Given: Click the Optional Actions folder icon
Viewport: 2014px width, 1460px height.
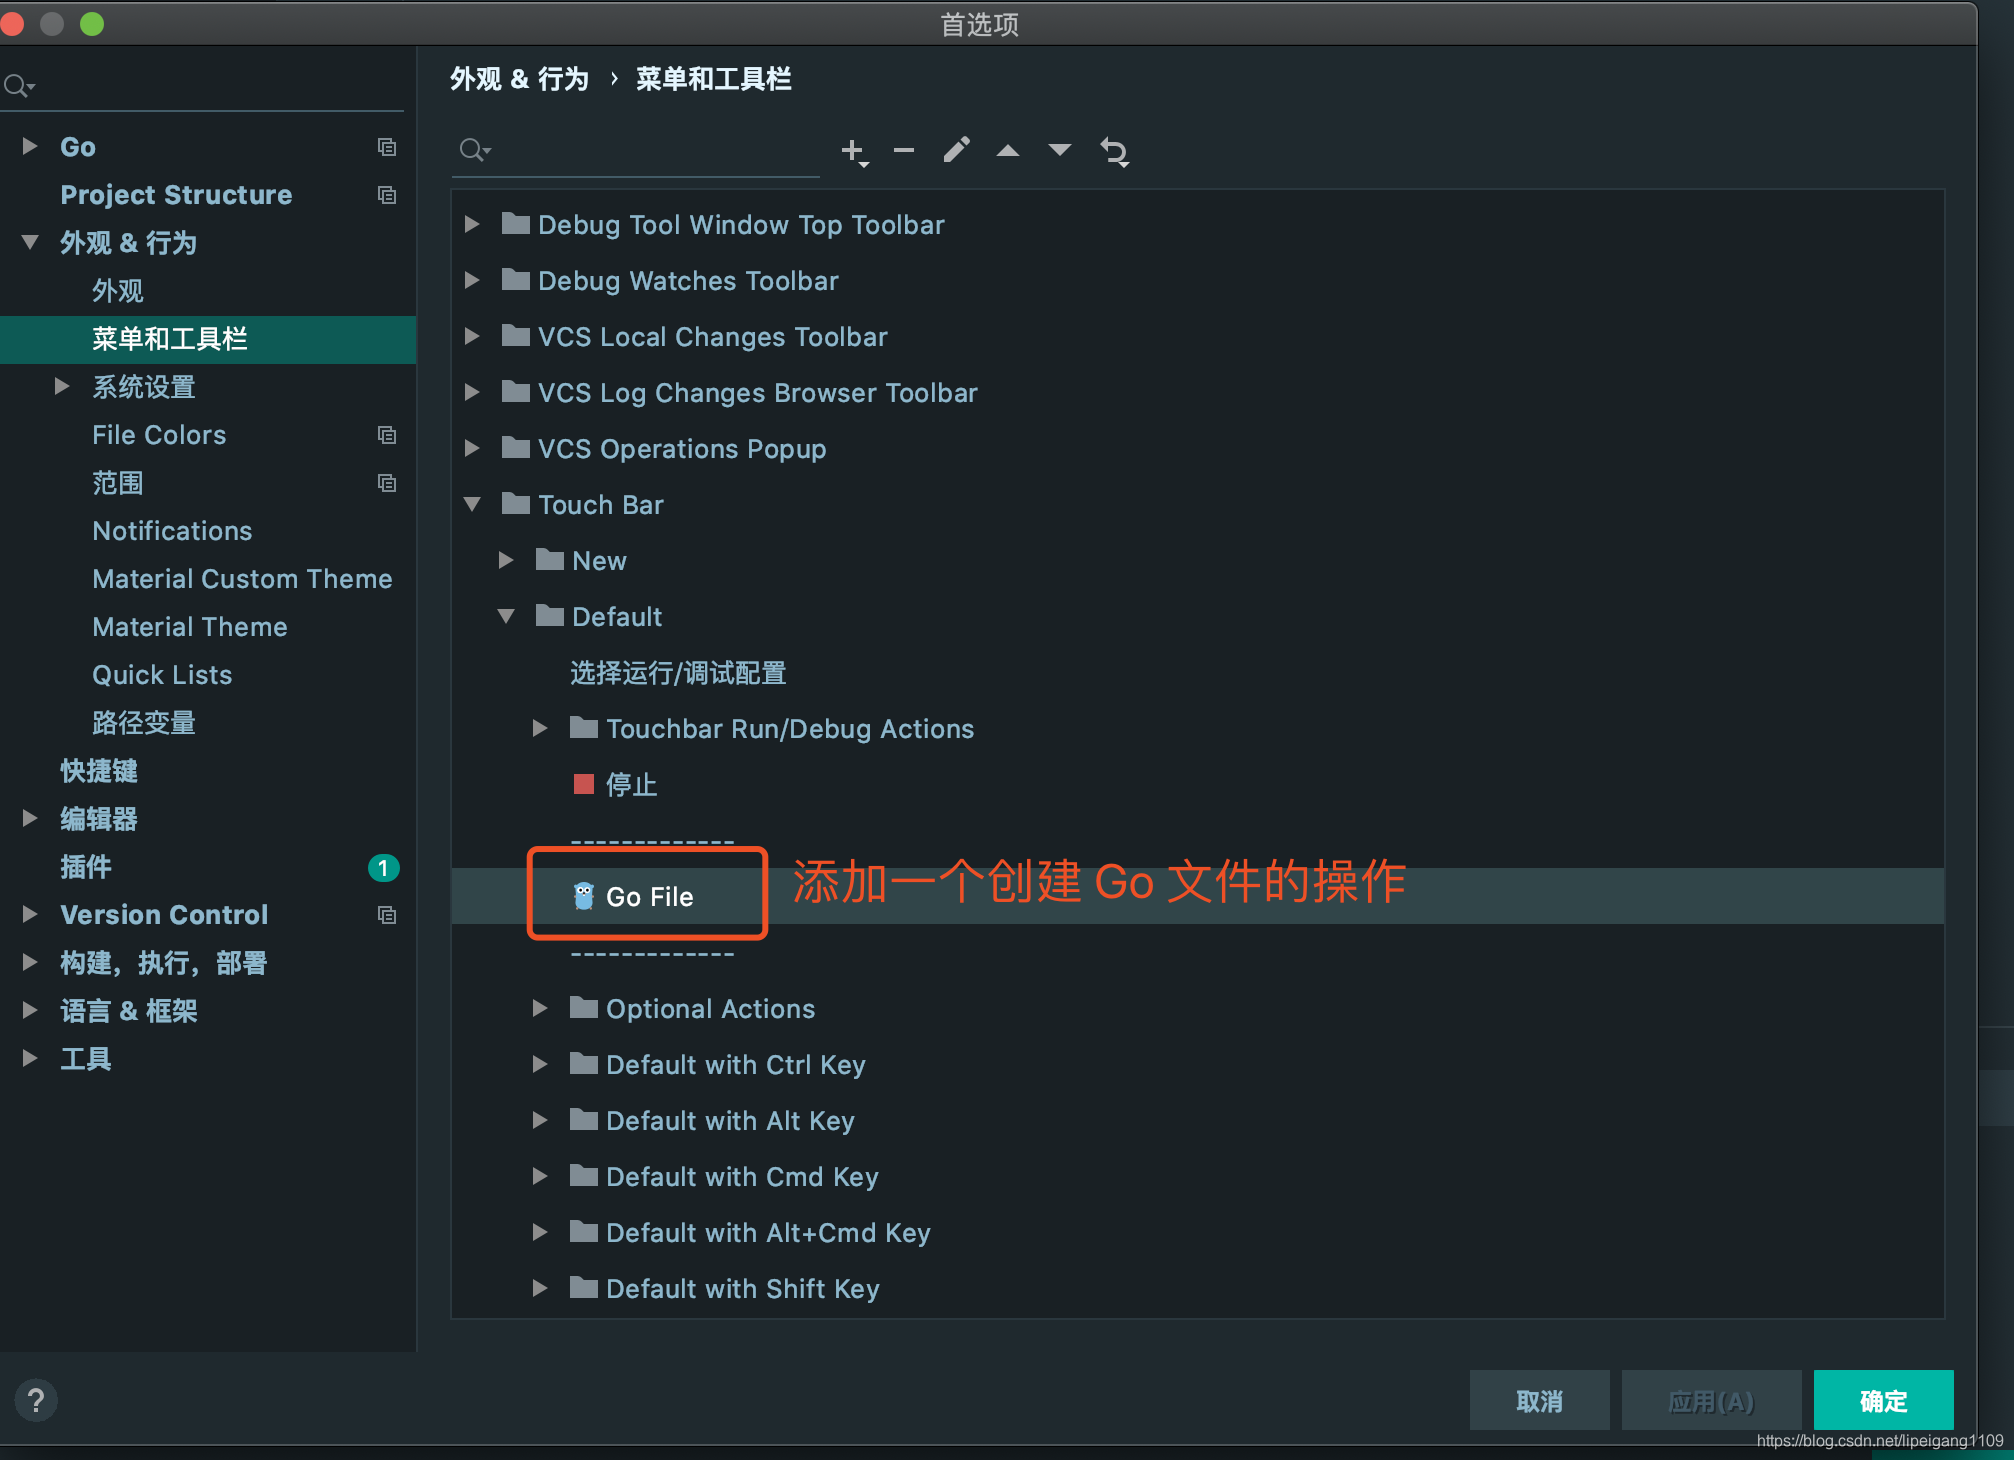Looking at the screenshot, I should (x=584, y=1007).
